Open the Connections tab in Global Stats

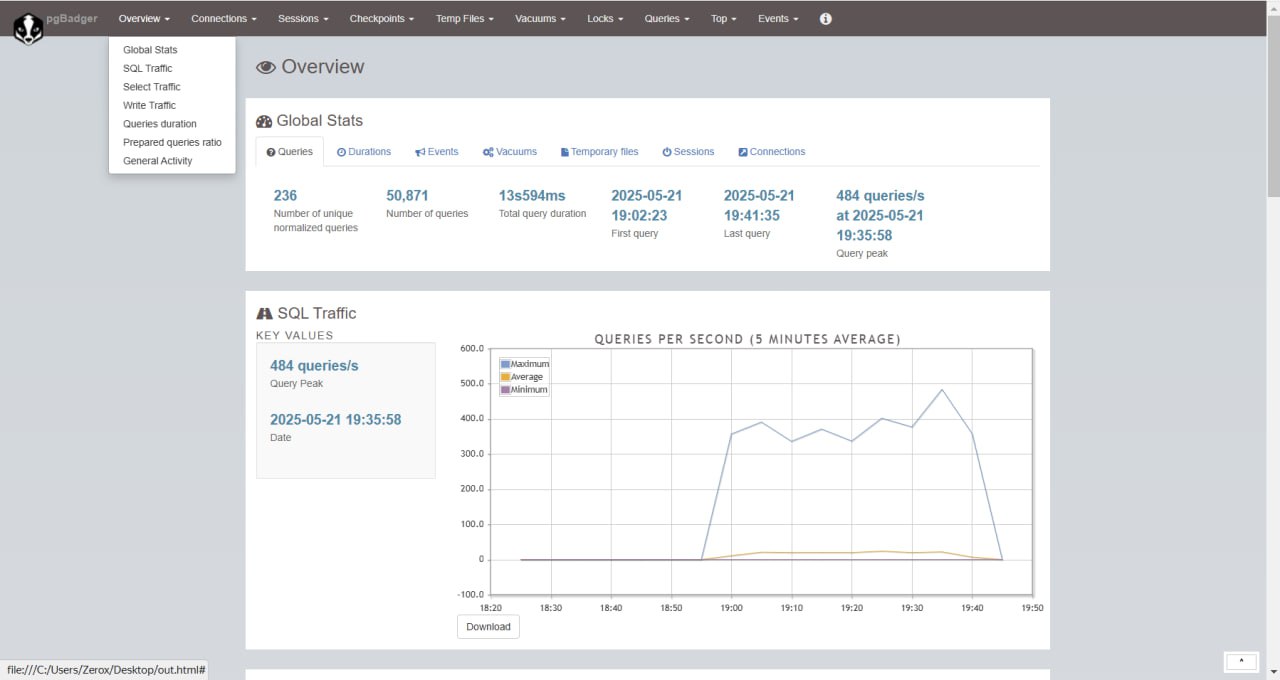point(771,152)
